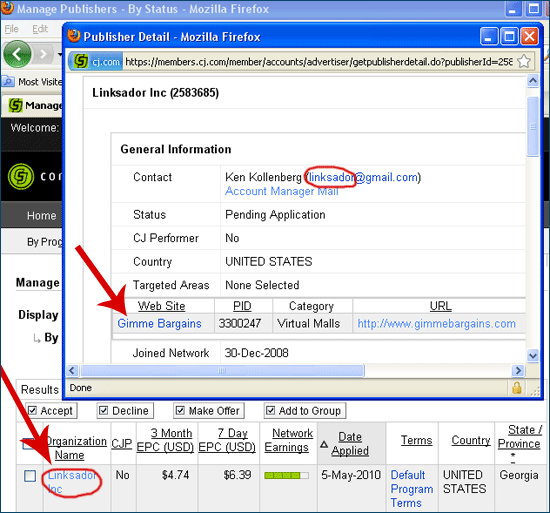This screenshot has width=550, height=513.
Task: Click the 5-May-2010 date applied cell
Action: point(351,475)
